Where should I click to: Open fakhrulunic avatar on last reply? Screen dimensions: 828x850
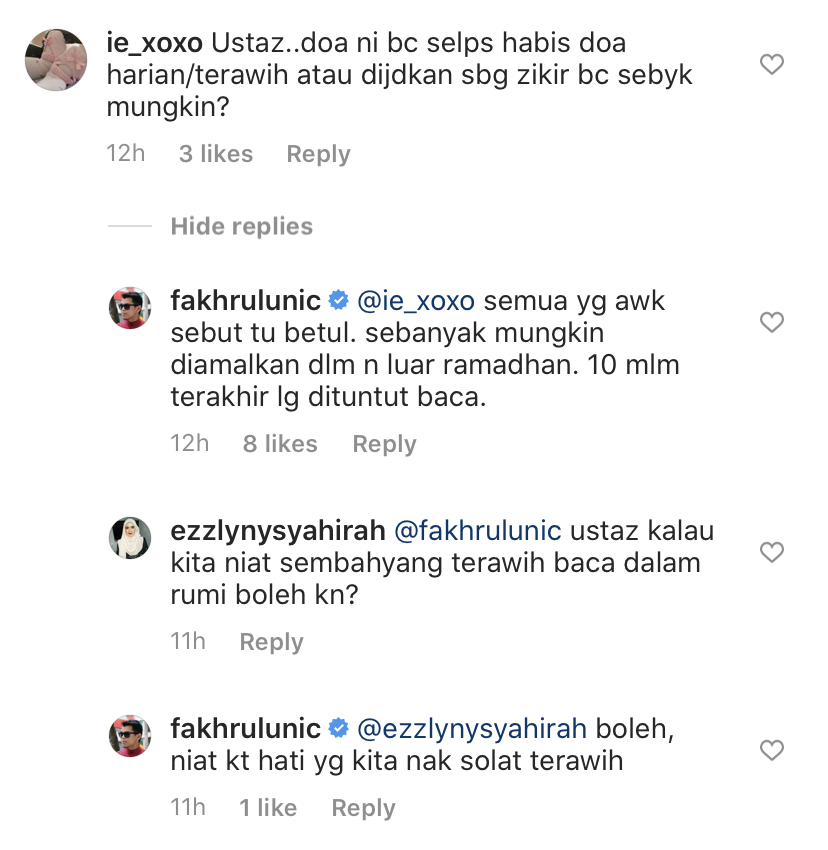(130, 736)
